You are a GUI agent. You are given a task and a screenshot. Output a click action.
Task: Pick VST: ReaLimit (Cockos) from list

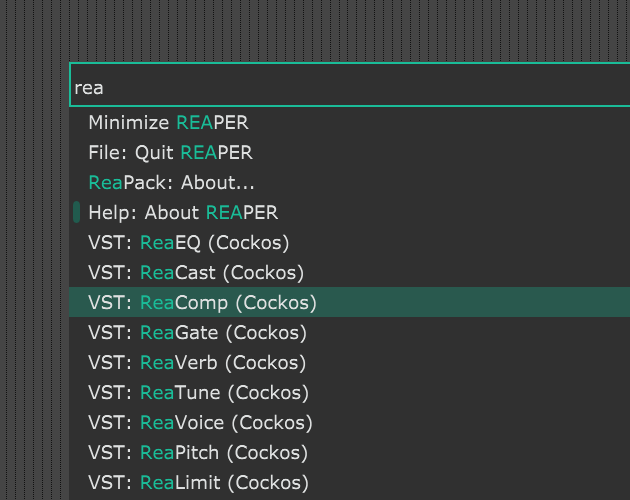[x=197, y=483]
